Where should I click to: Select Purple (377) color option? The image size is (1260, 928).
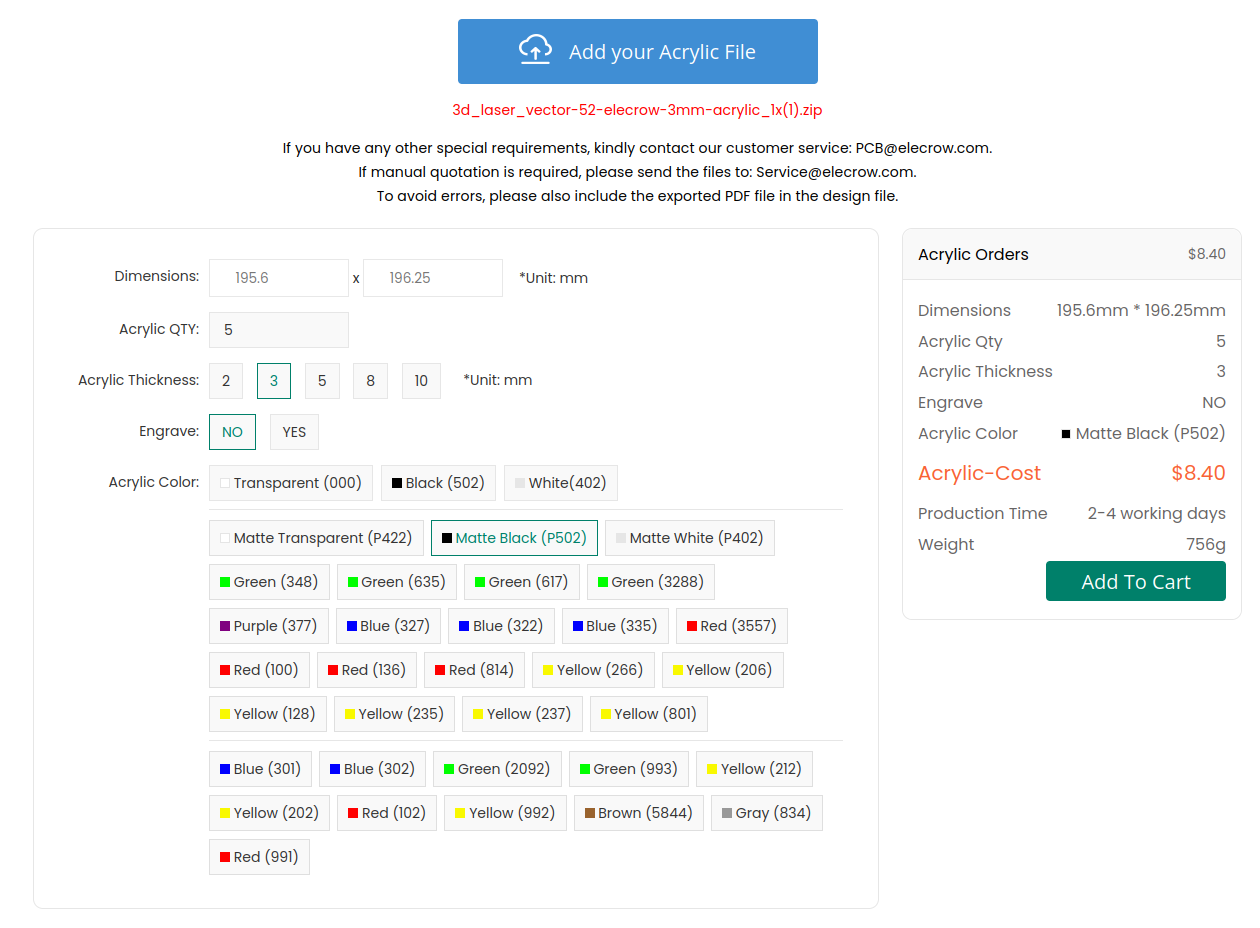[x=269, y=626]
